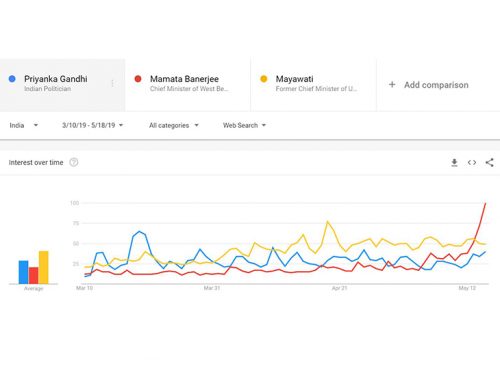
Task: Click the blue Priyanka Gandhi average bar
Action: pos(23,272)
